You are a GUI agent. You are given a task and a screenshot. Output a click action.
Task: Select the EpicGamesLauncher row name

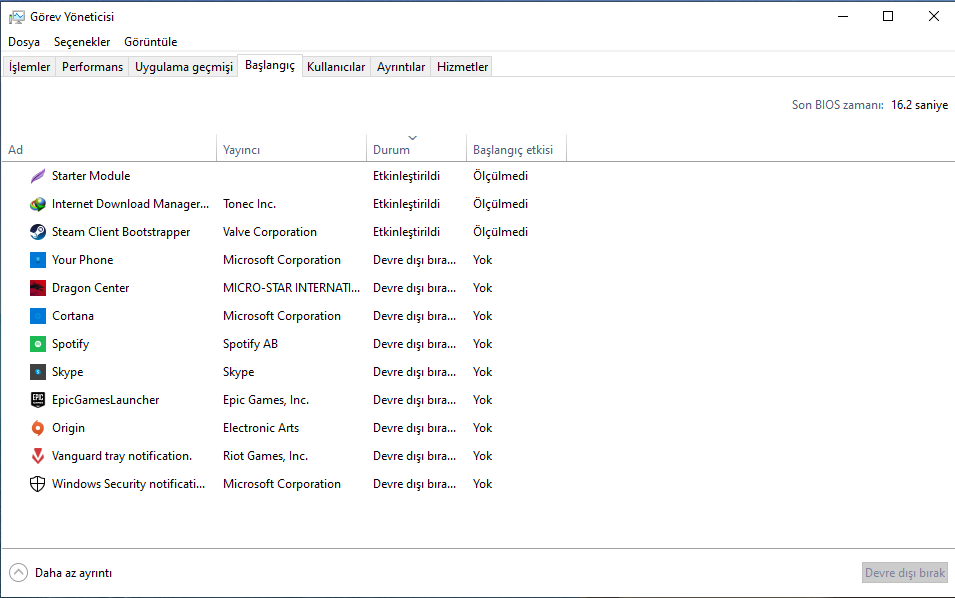pos(105,400)
